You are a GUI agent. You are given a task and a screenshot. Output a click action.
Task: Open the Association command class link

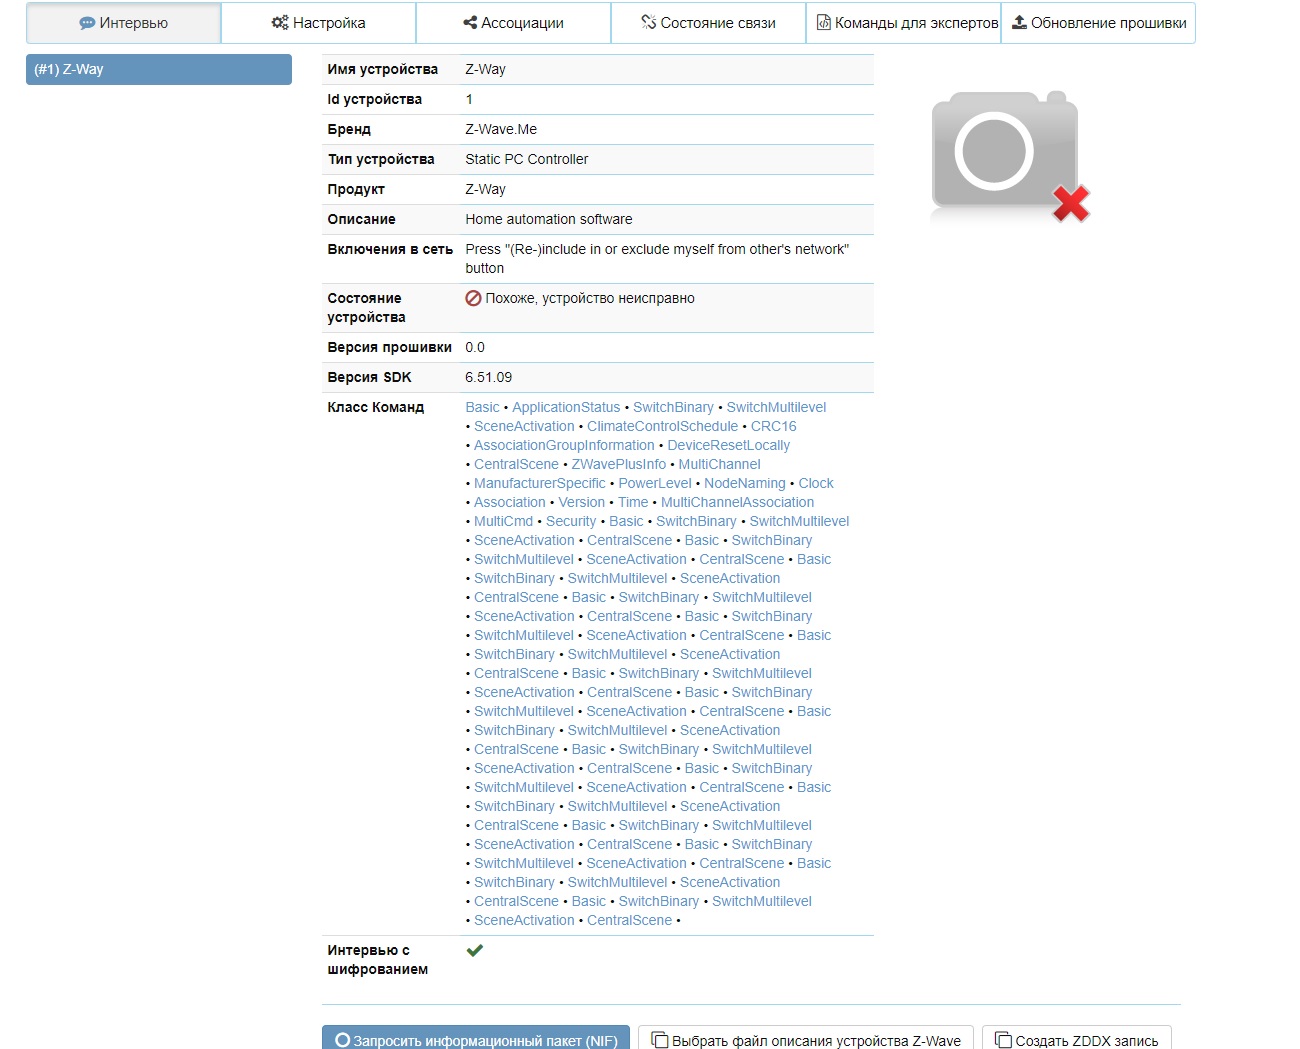pyautogui.click(x=510, y=502)
